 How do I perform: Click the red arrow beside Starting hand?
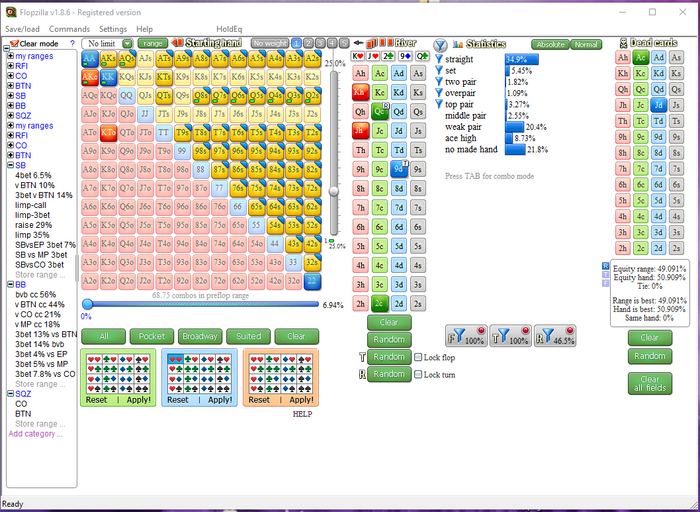coord(177,43)
